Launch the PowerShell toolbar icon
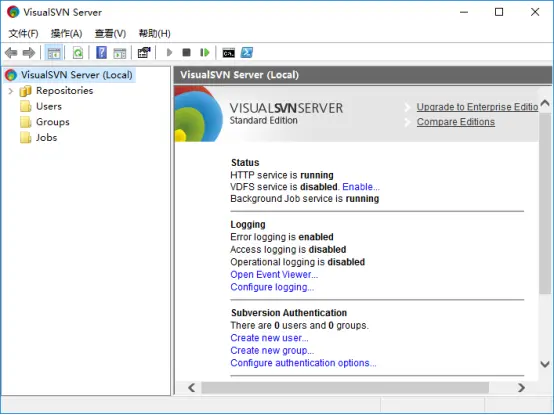Image resolution: width=554 pixels, height=415 pixels. click(x=247, y=53)
